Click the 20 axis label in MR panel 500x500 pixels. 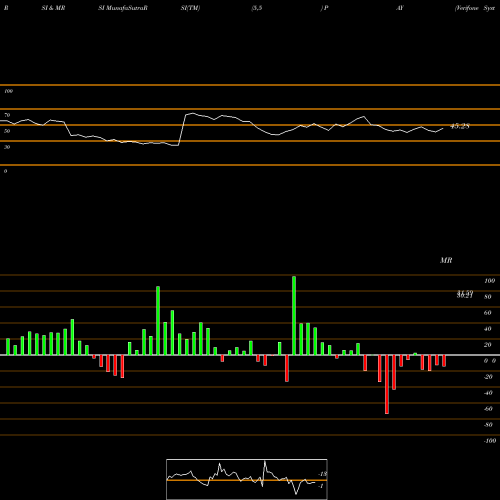(x=488, y=345)
